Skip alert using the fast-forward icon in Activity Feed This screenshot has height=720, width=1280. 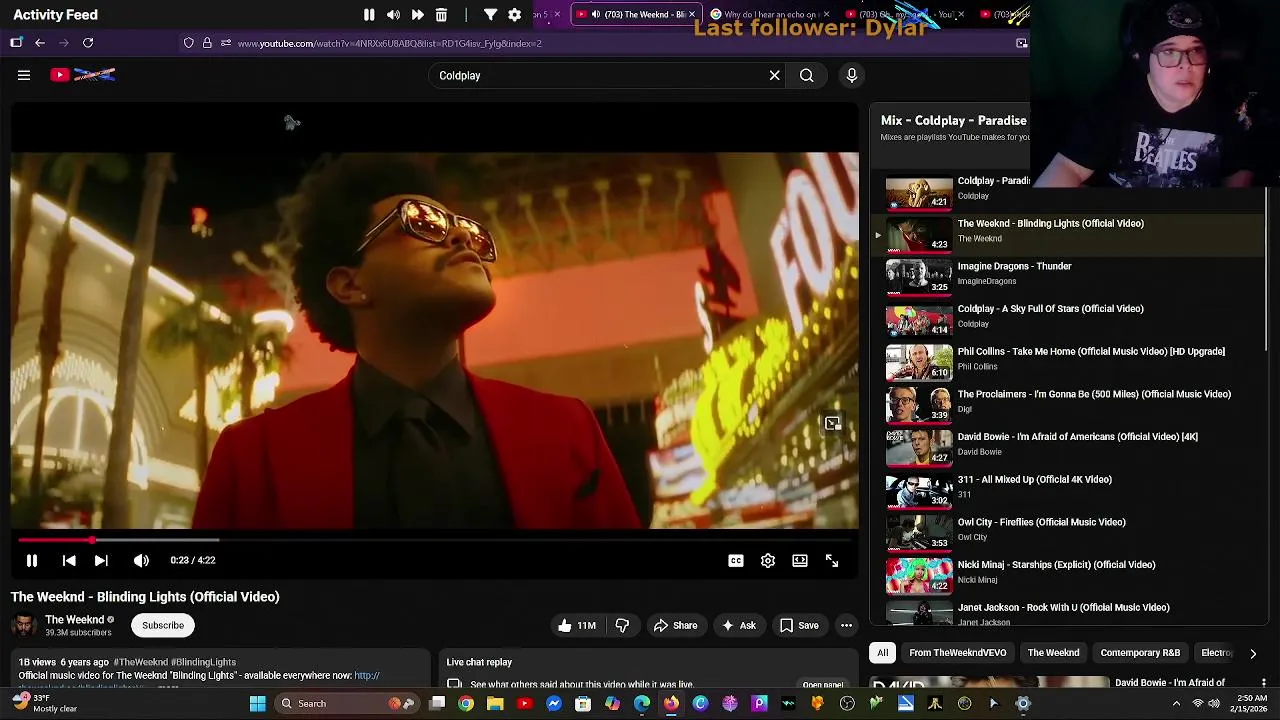pyautogui.click(x=417, y=15)
